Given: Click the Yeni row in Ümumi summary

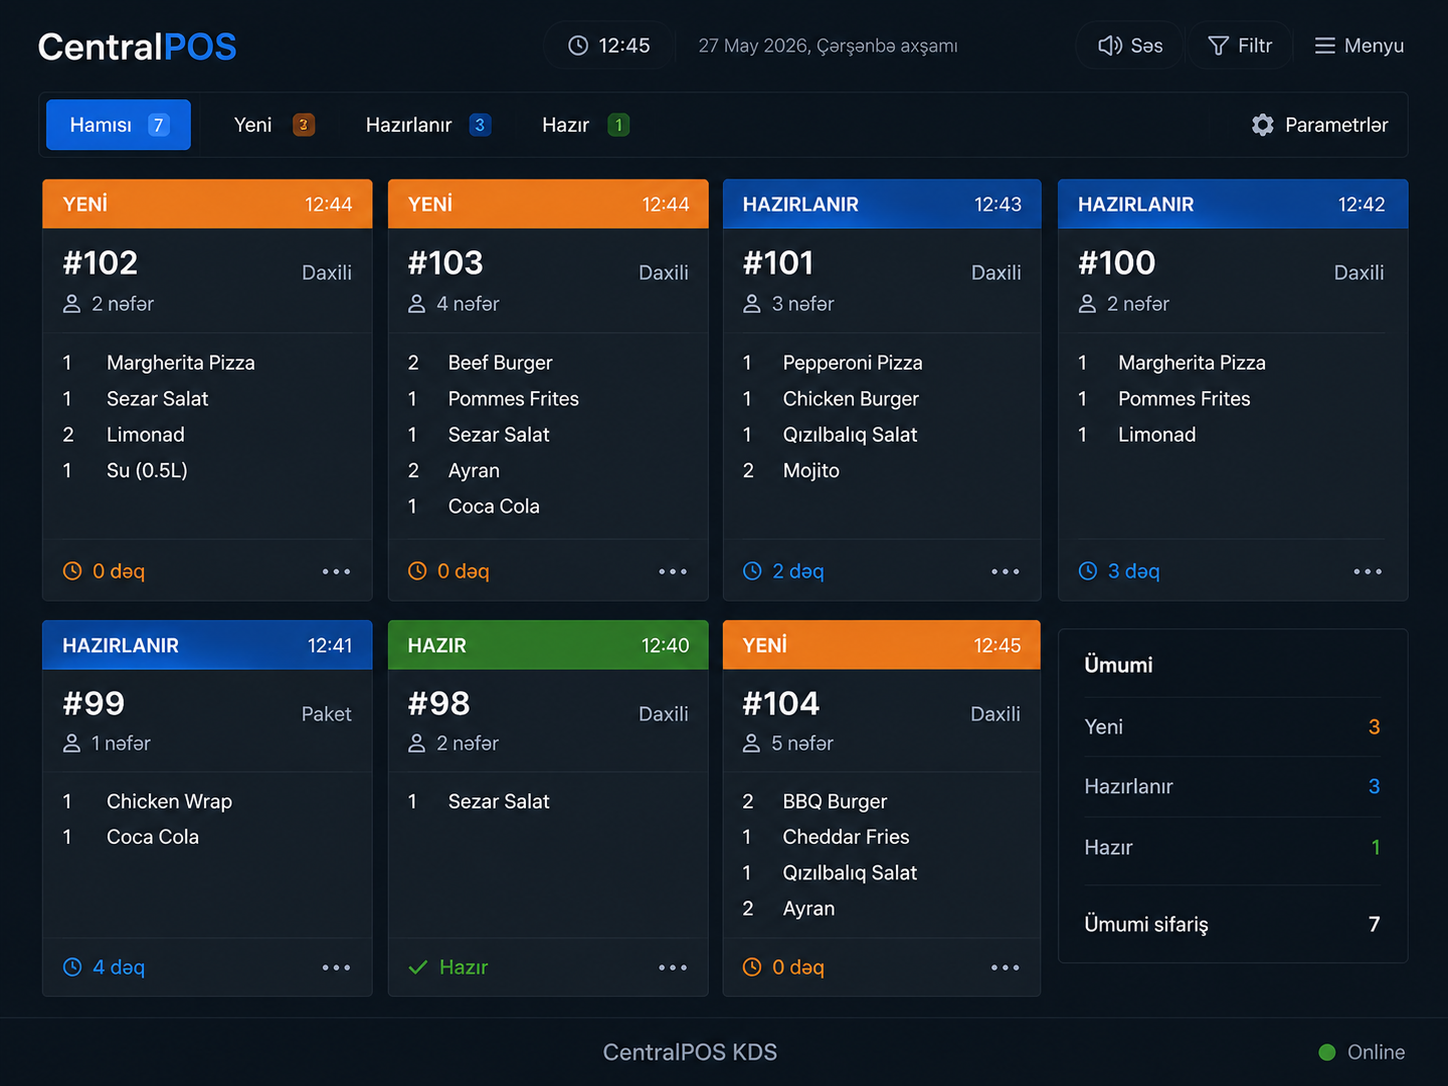Looking at the screenshot, I should tap(1232, 727).
